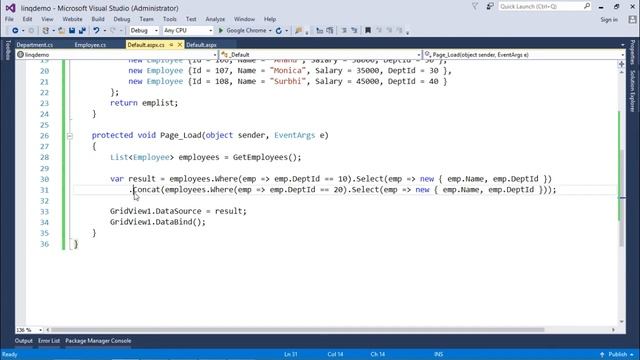Pin the Default.aspx.cs tab
Image resolution: width=640 pixels, height=360 pixels.
171,45
